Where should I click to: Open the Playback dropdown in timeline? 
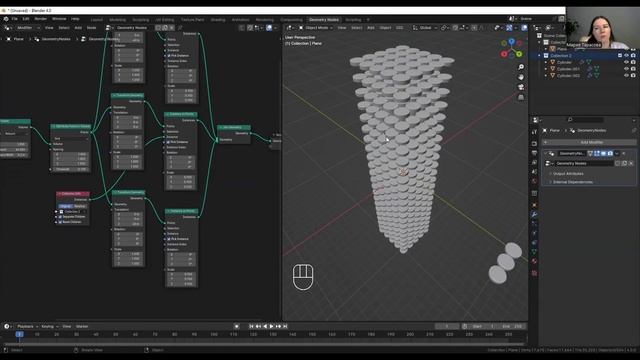point(27,326)
